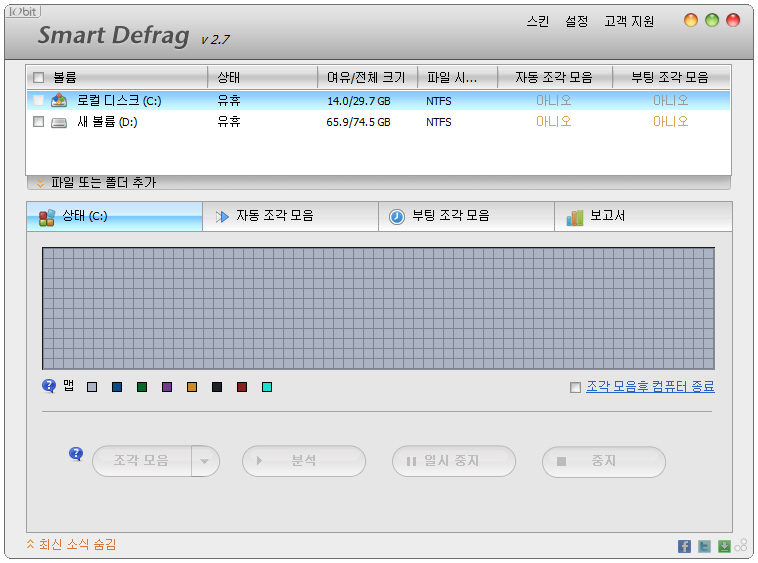
Task: Click the 조각 모음 button
Action: pyautogui.click(x=142, y=461)
